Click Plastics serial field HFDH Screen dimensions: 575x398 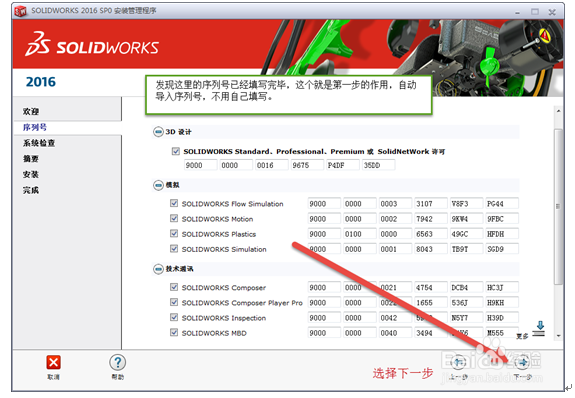502,234
